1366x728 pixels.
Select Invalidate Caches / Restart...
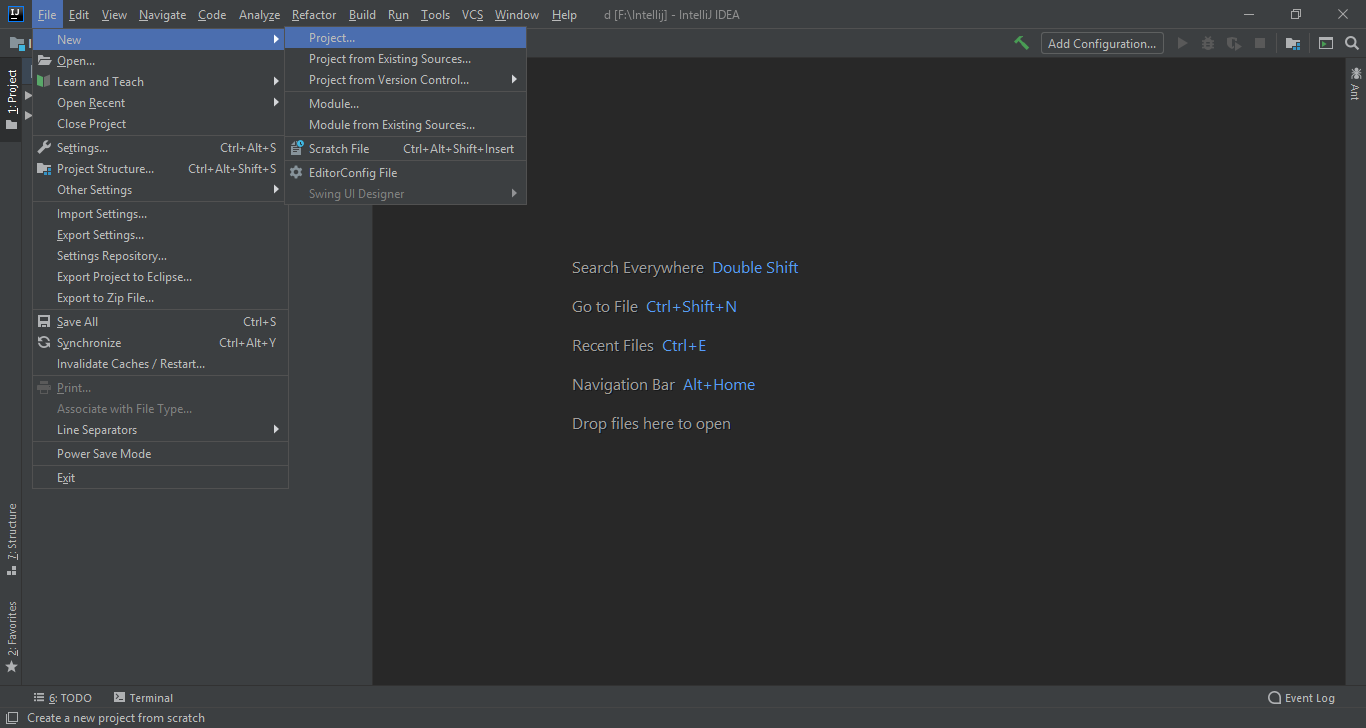click(x=160, y=364)
